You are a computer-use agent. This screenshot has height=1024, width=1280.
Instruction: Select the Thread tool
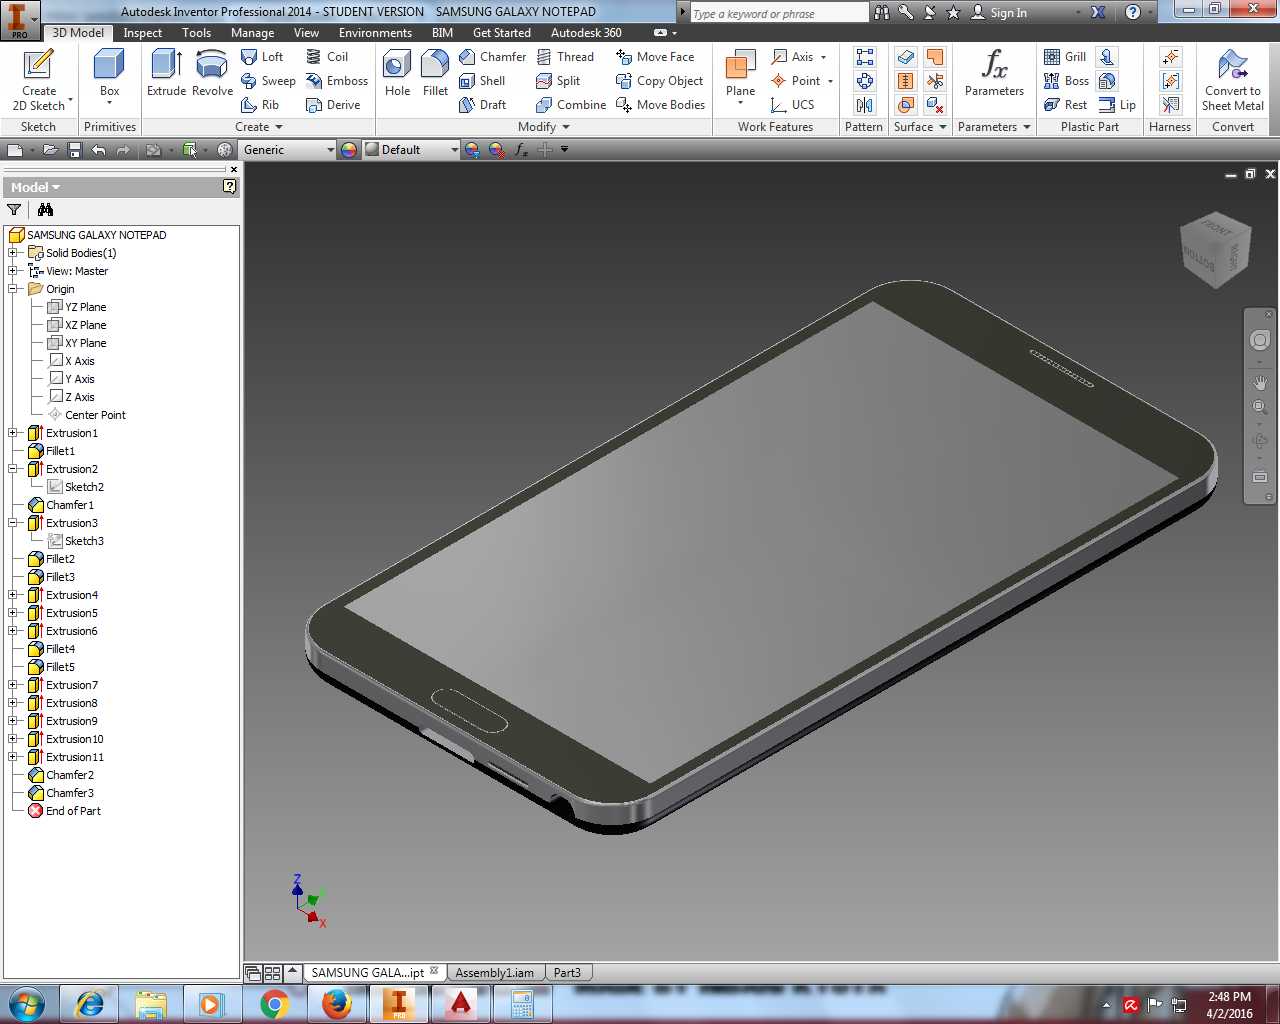pyautogui.click(x=565, y=57)
